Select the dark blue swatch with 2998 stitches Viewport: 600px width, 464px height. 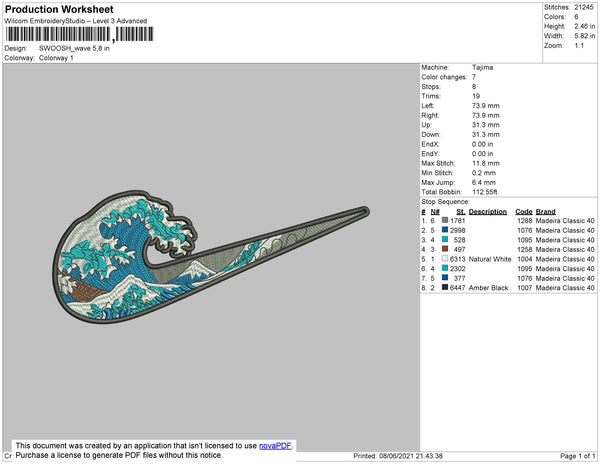tap(445, 230)
